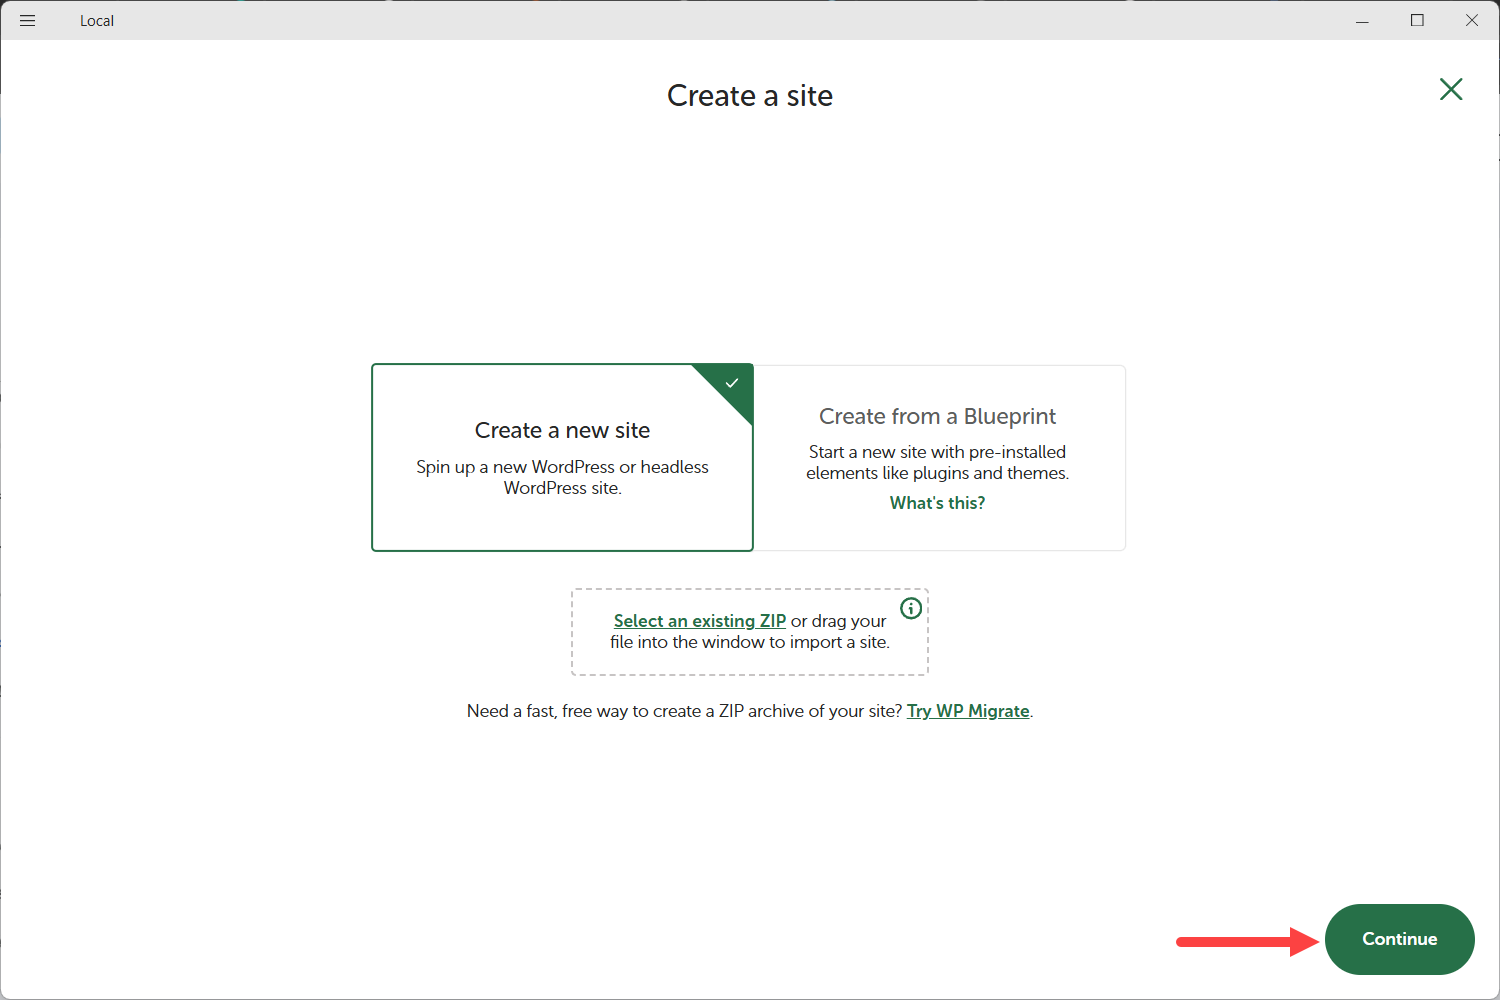The image size is (1500, 1000).
Task: Click the dashed ZIP import drop zone
Action: coord(750,660)
